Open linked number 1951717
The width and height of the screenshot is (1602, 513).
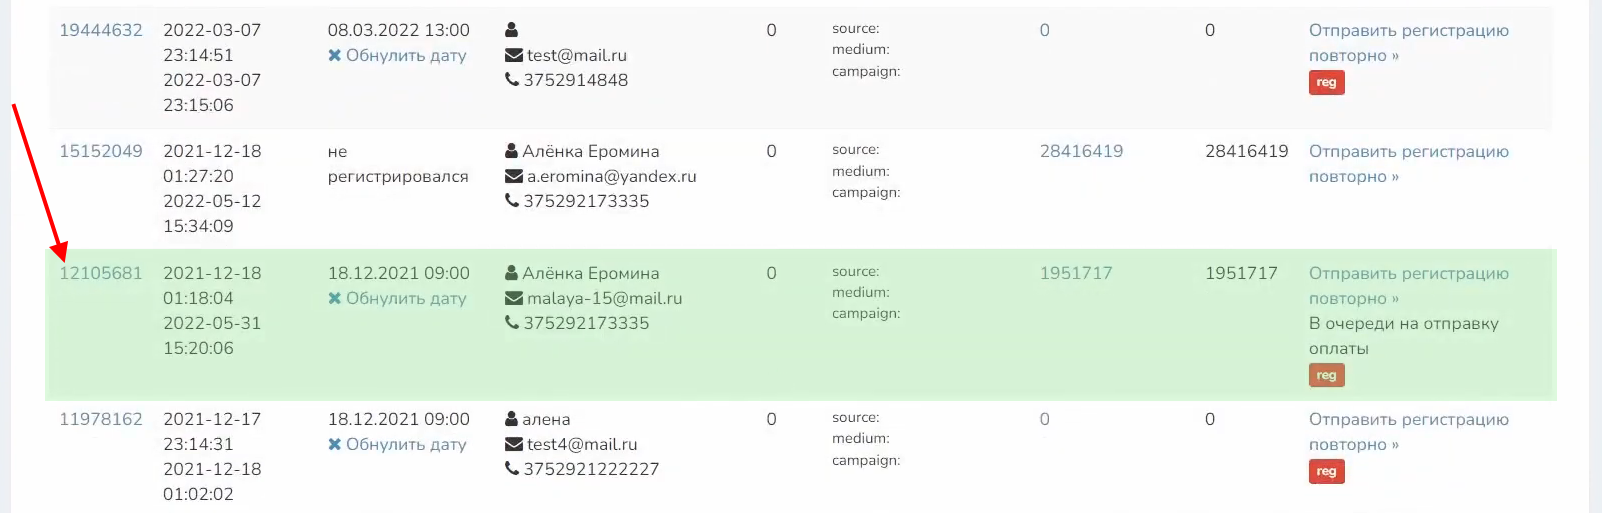pos(1076,274)
